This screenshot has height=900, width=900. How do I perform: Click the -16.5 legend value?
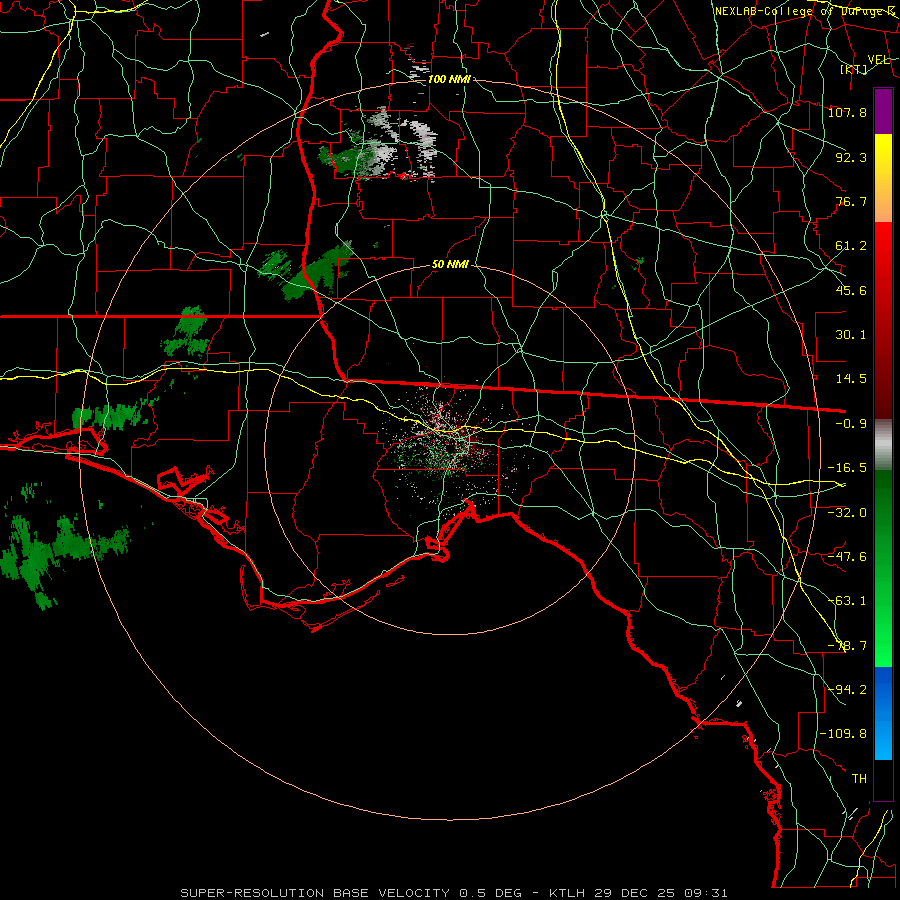coord(847,468)
